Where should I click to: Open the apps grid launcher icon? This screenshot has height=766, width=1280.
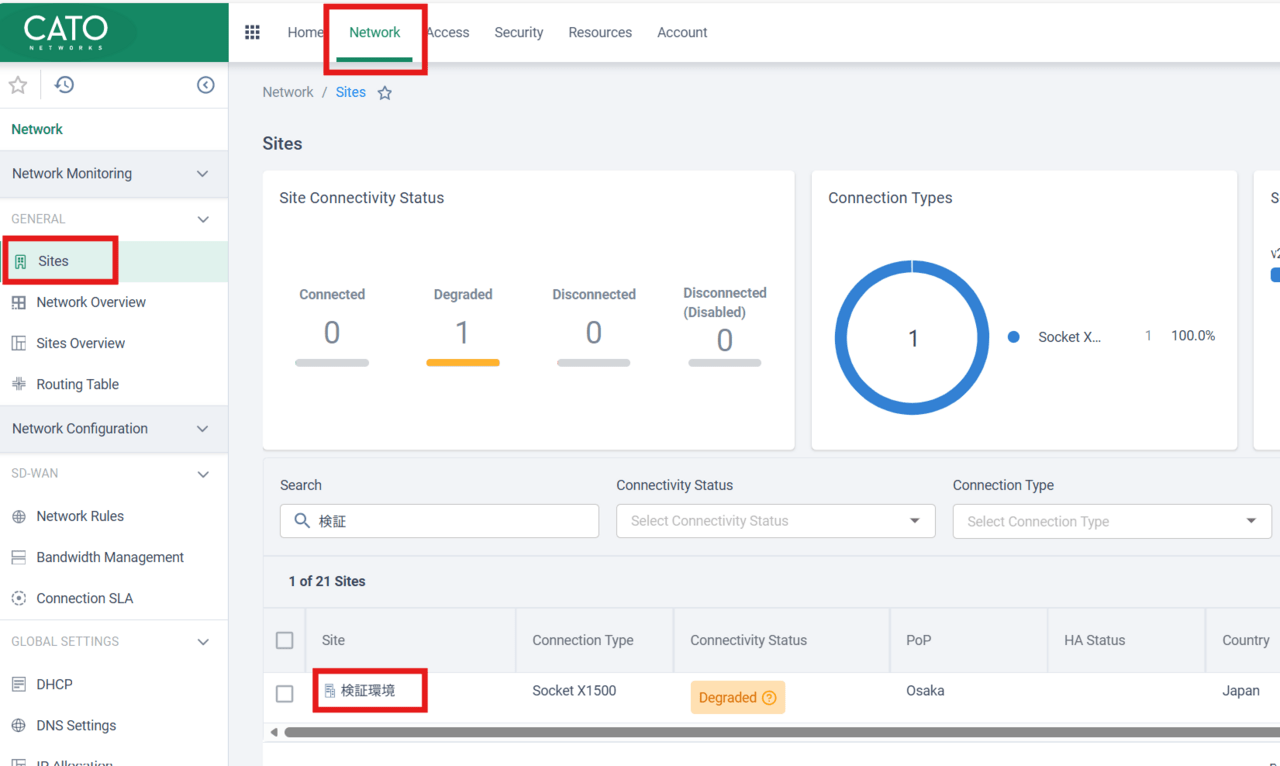[x=252, y=32]
